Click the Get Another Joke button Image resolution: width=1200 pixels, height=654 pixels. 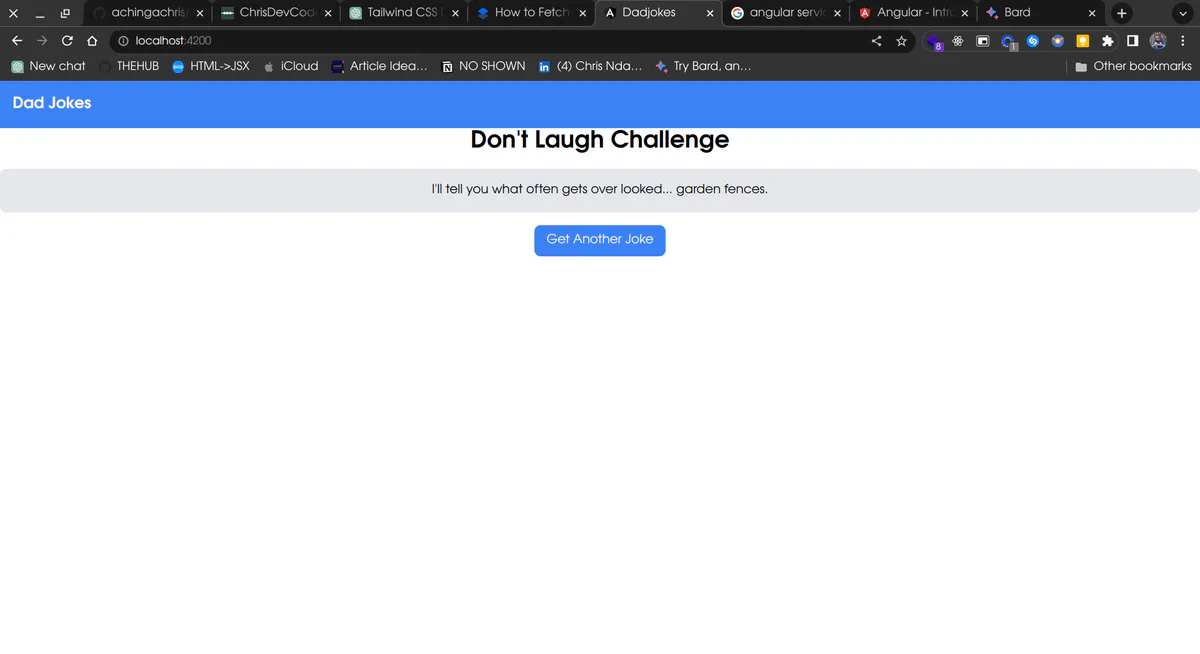click(599, 240)
